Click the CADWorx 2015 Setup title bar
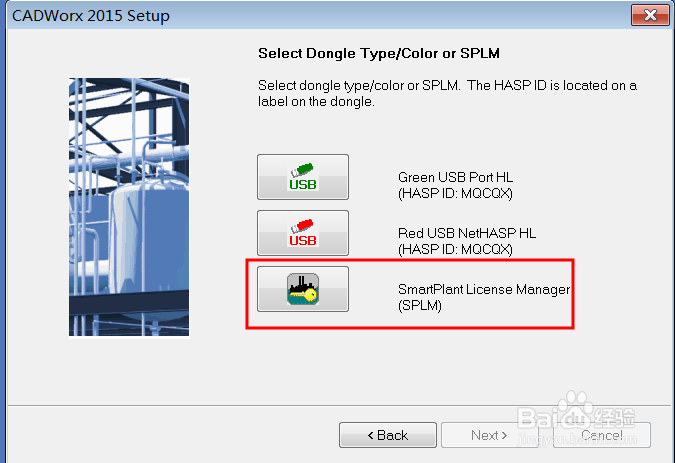Viewport: 675px width, 463px height. pyautogui.click(x=300, y=15)
